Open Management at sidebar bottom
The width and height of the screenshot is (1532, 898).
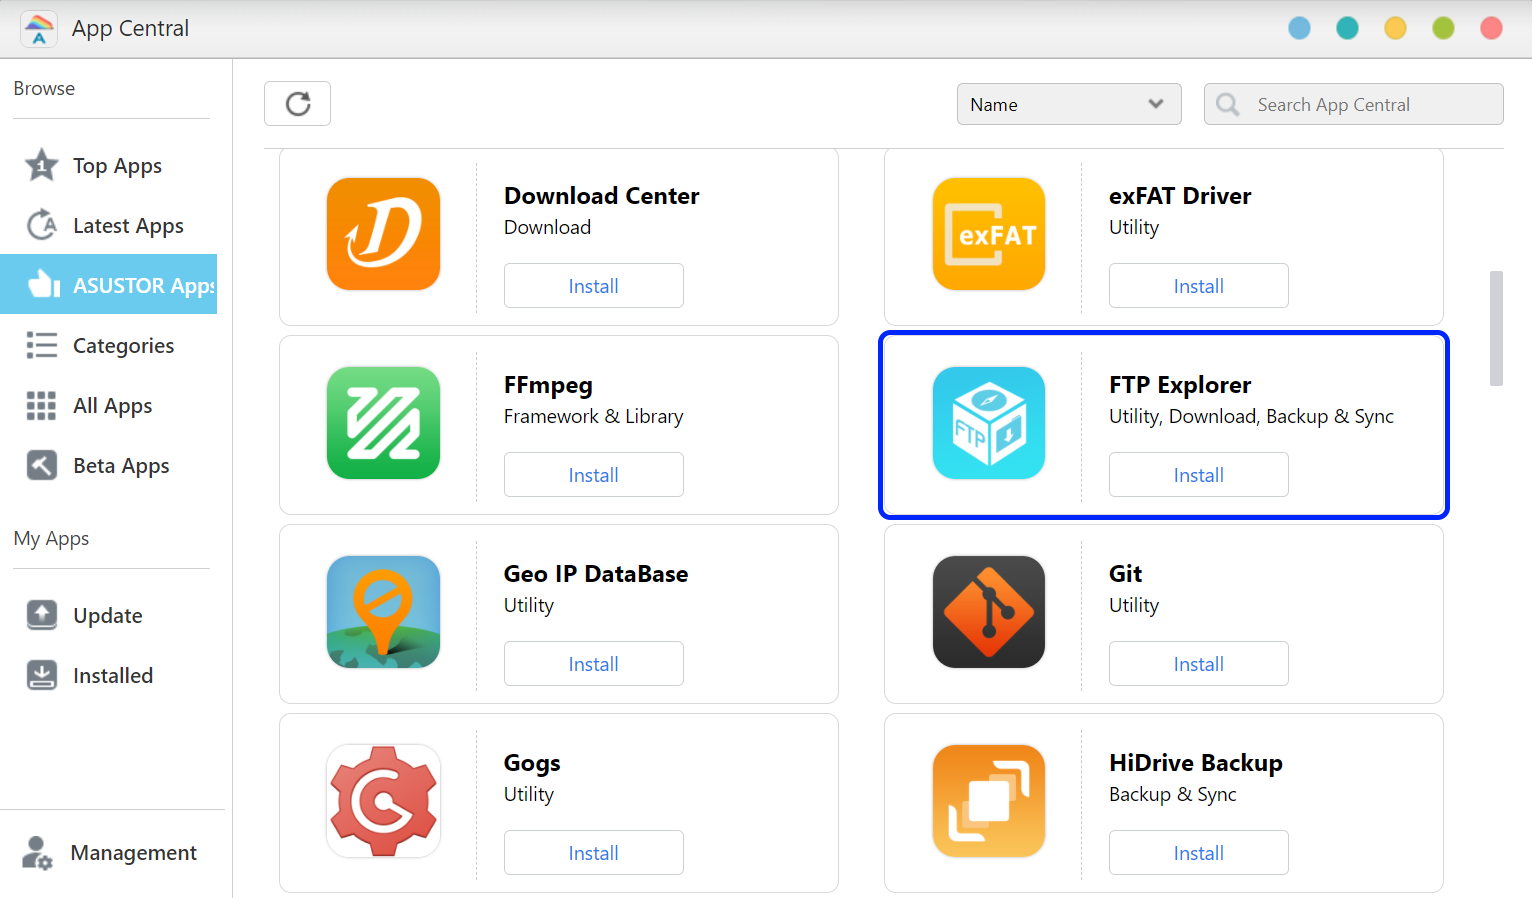(110, 853)
